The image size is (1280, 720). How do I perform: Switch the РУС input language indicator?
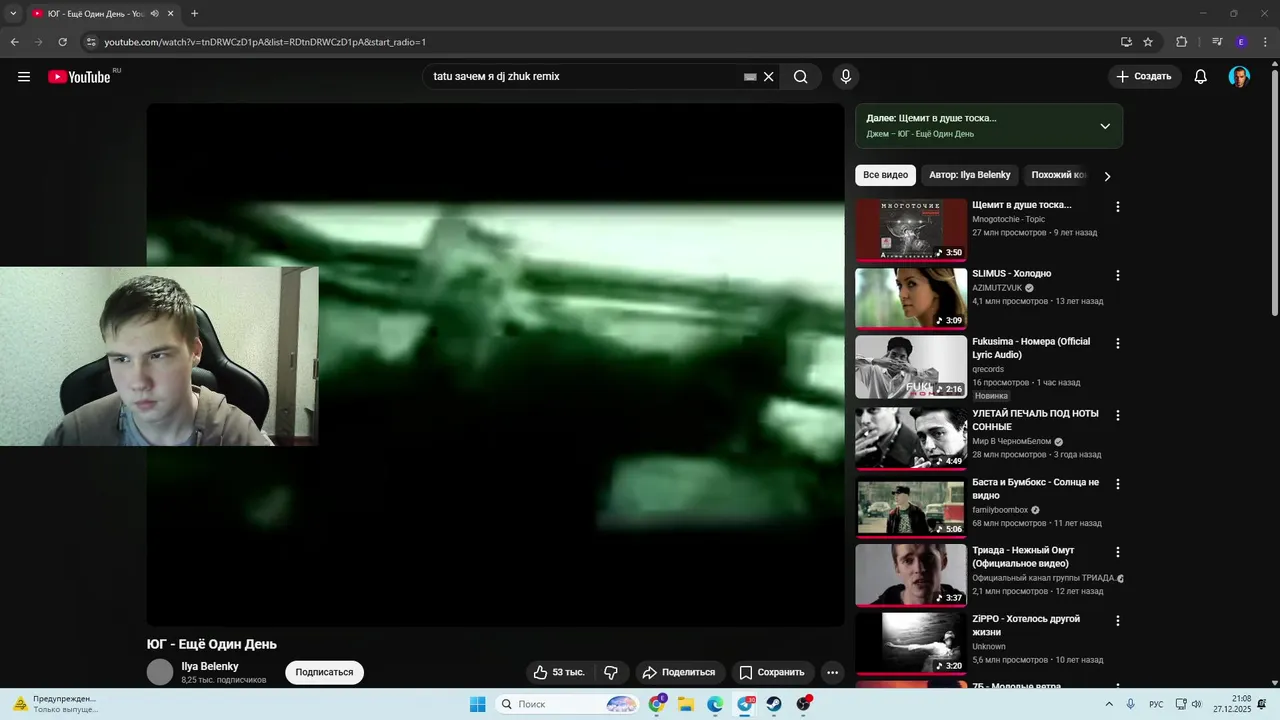1156,704
